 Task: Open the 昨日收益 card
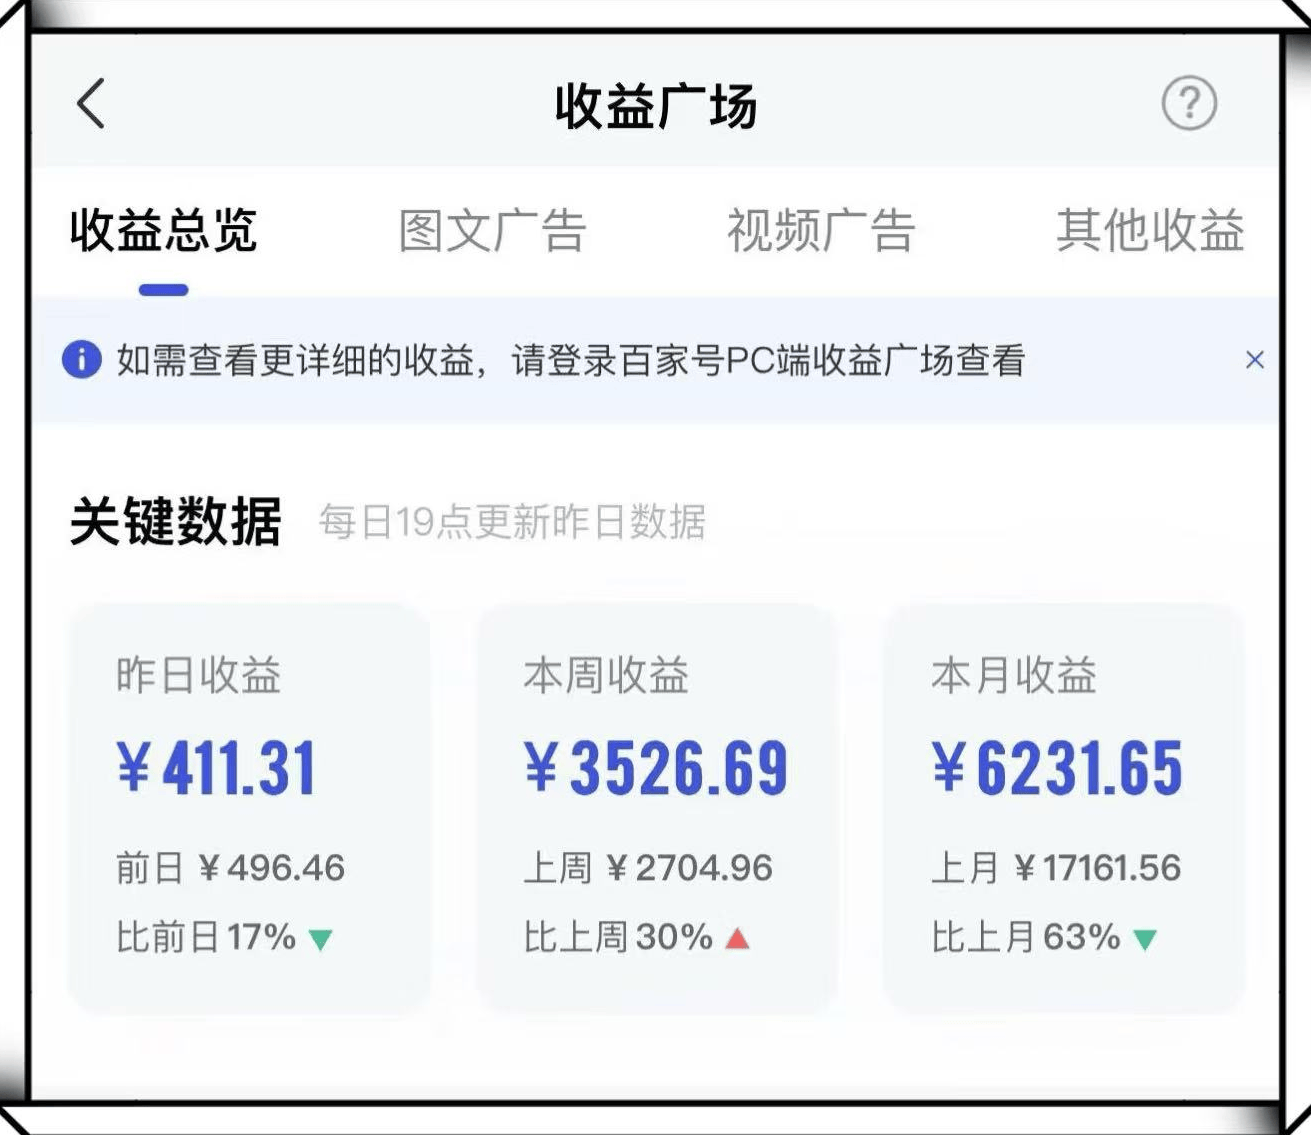tap(248, 808)
